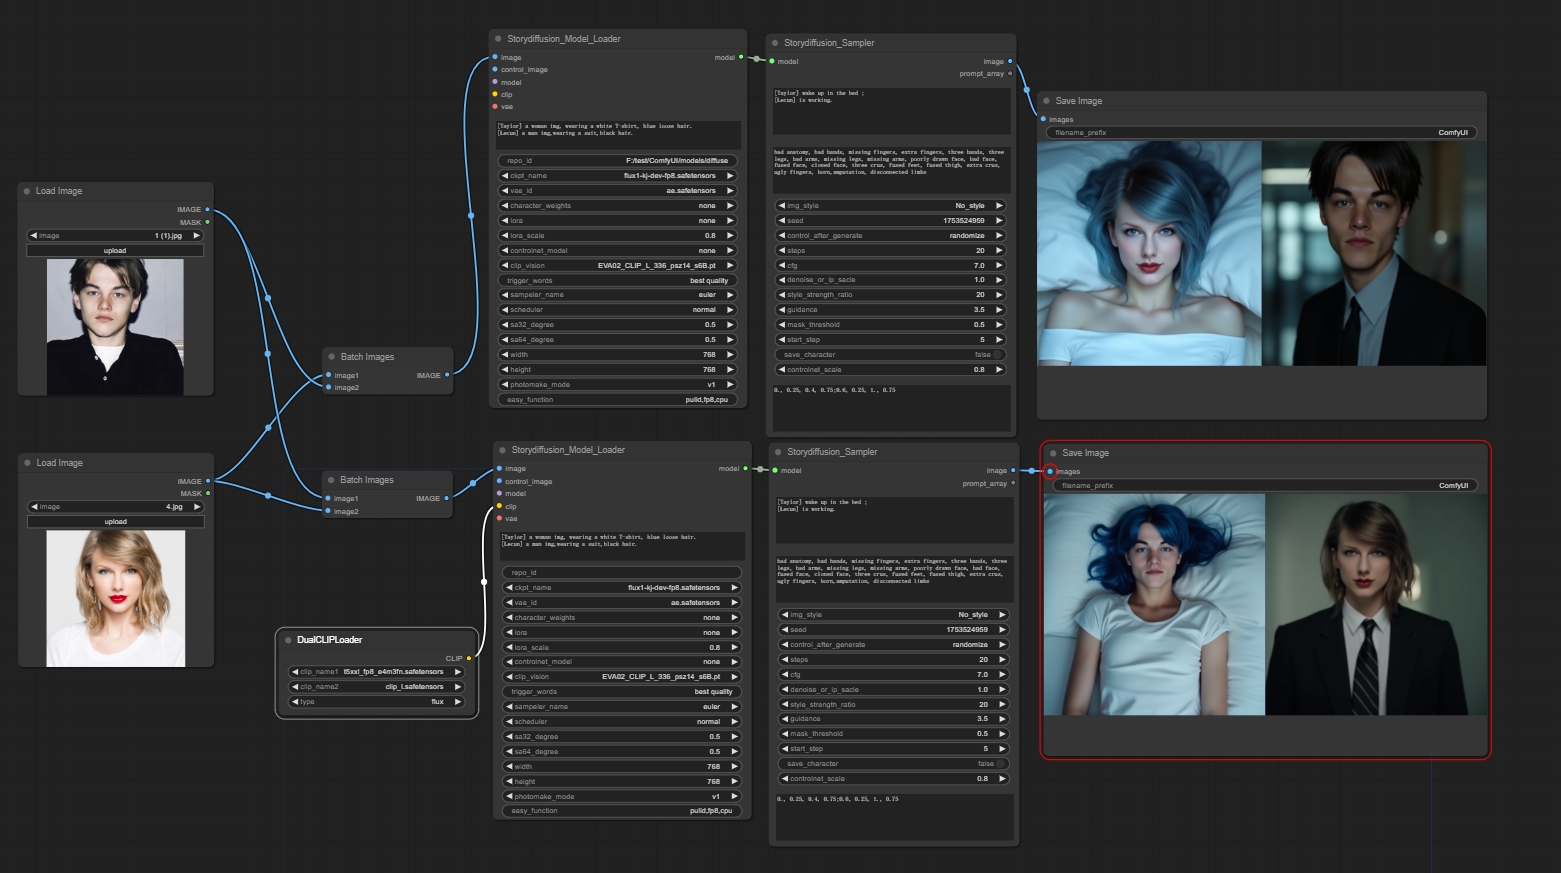
Task: Click model output port on upper Model Loader
Action: [741, 57]
